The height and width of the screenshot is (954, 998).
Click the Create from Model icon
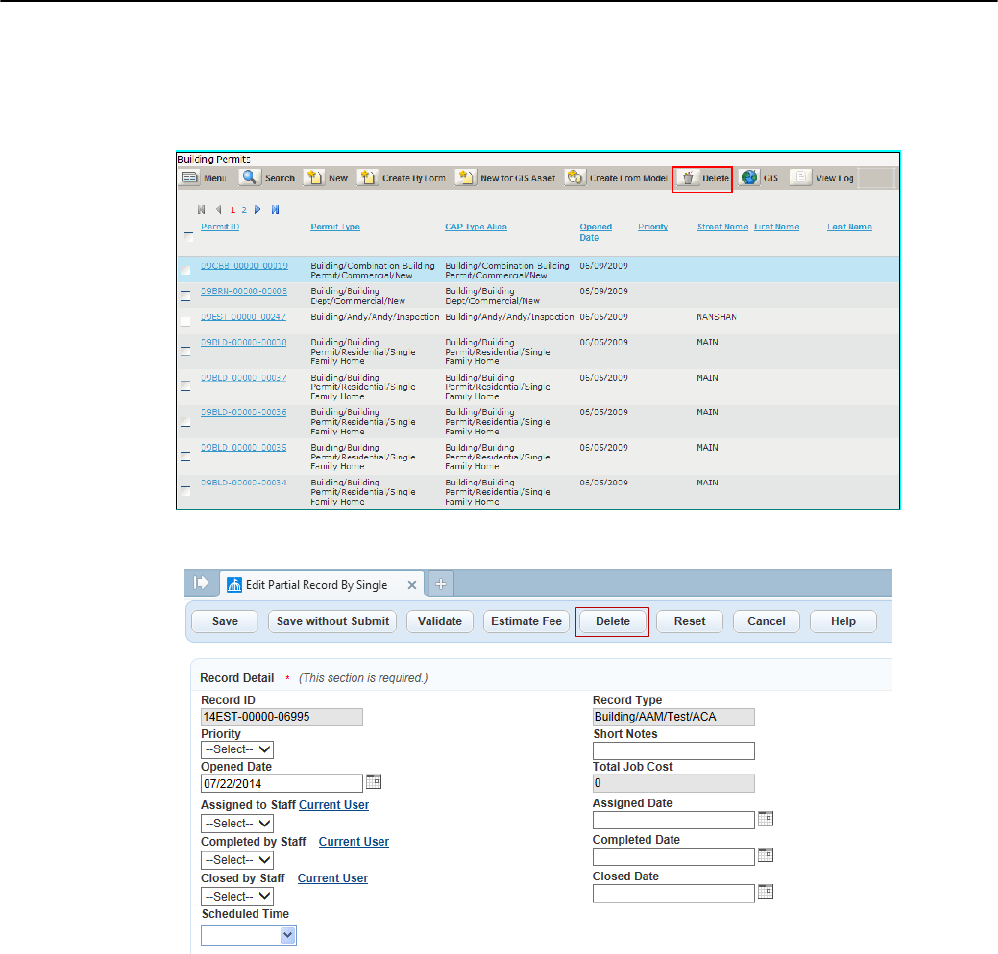pos(575,177)
